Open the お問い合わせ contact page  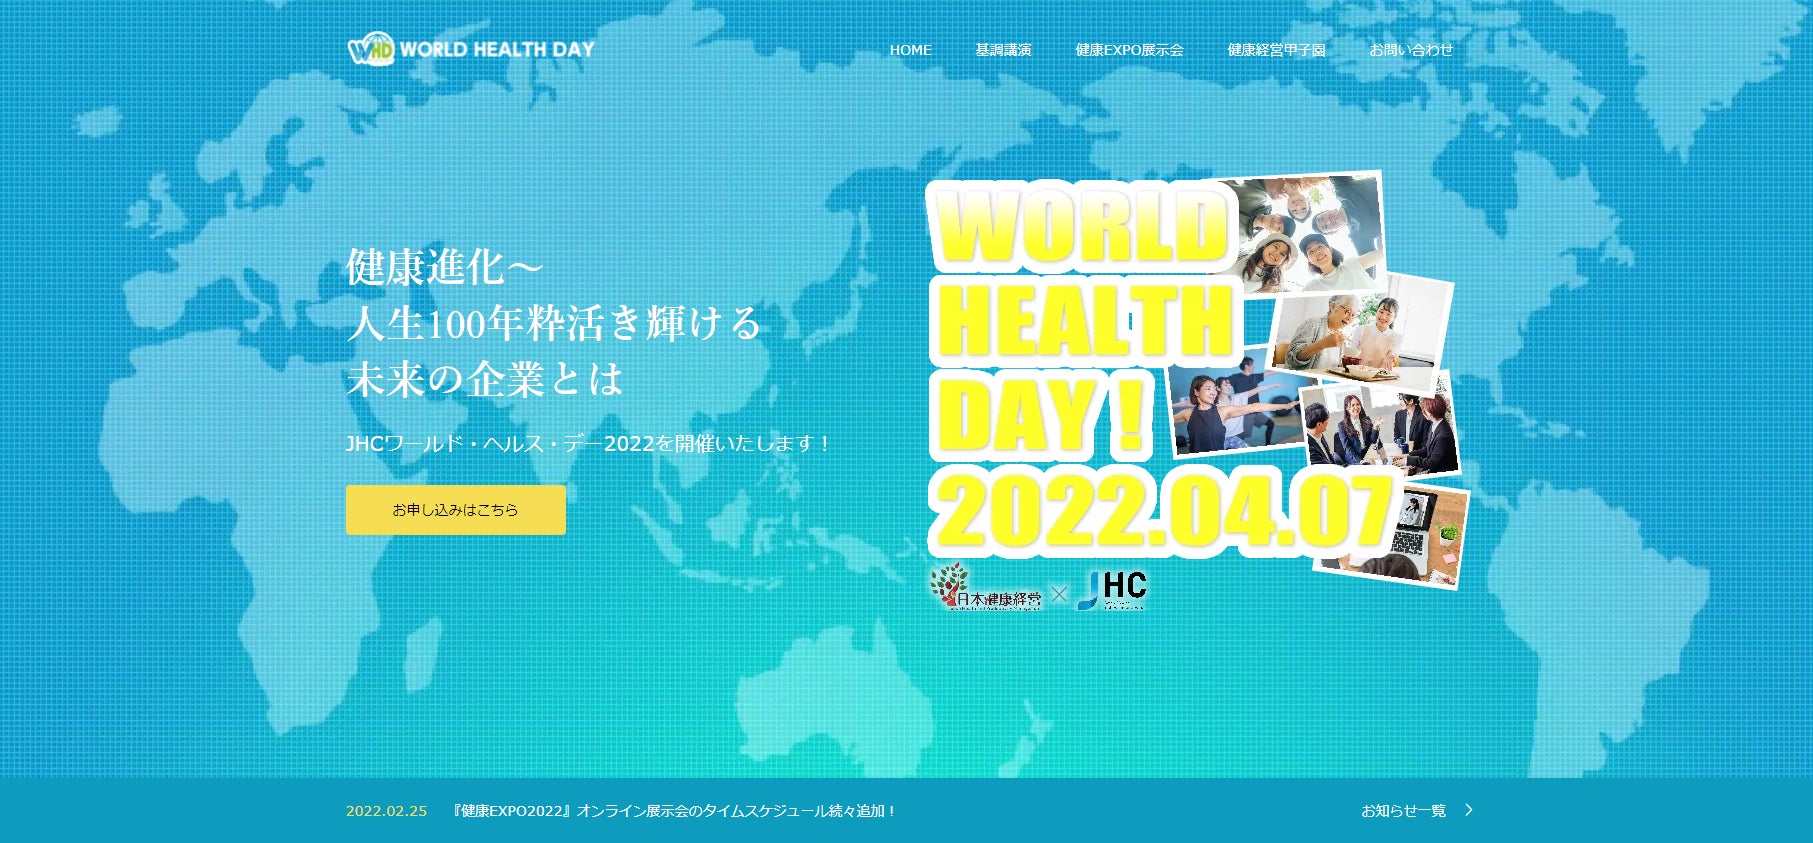[x=1410, y=50]
